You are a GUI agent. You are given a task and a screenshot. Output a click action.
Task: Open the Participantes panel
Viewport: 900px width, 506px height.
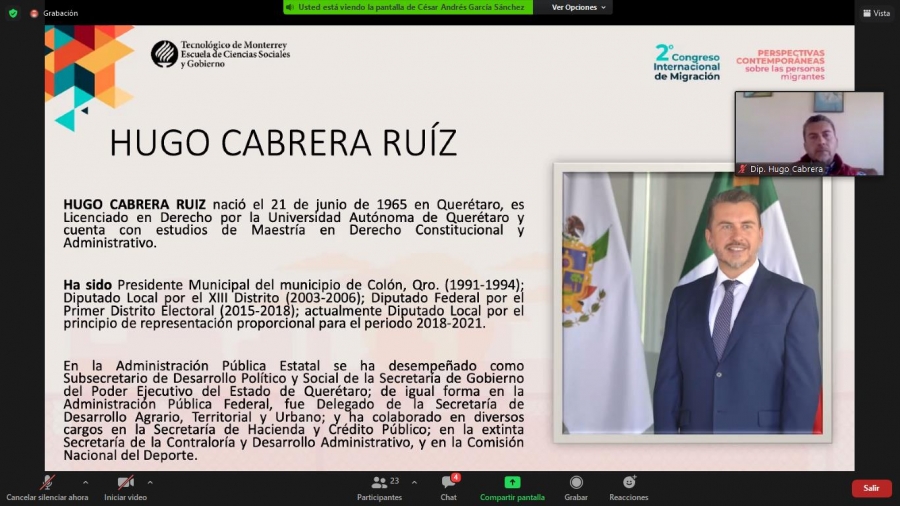(380, 483)
